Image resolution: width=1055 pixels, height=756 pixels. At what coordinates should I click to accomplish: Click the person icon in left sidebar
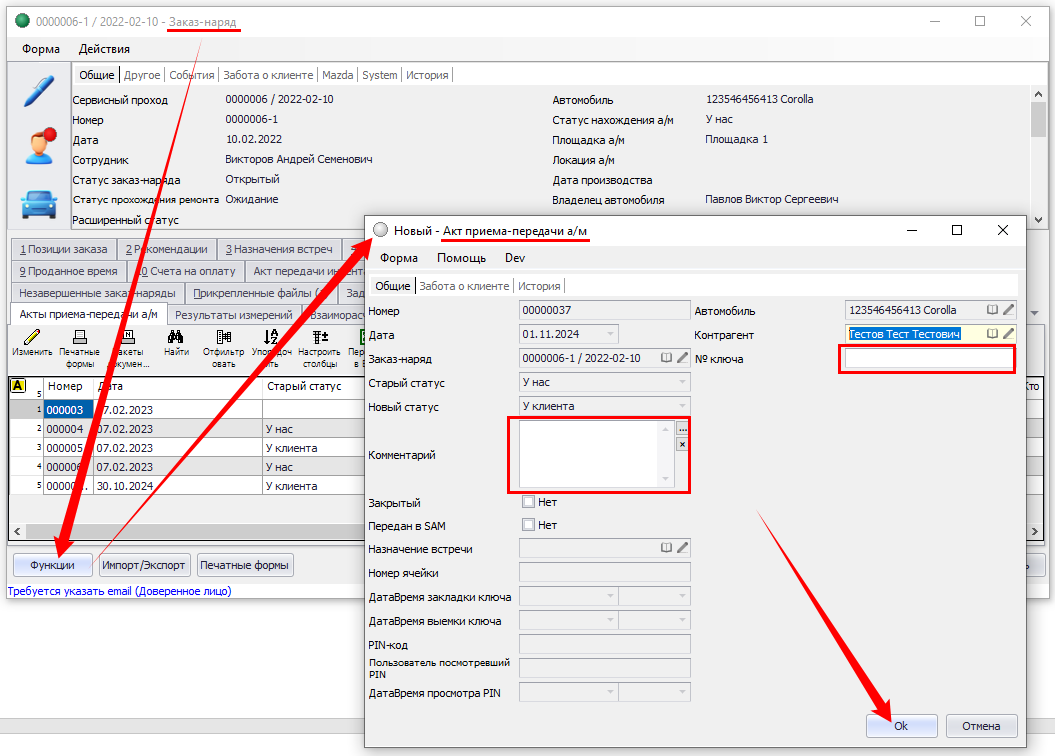(39, 147)
